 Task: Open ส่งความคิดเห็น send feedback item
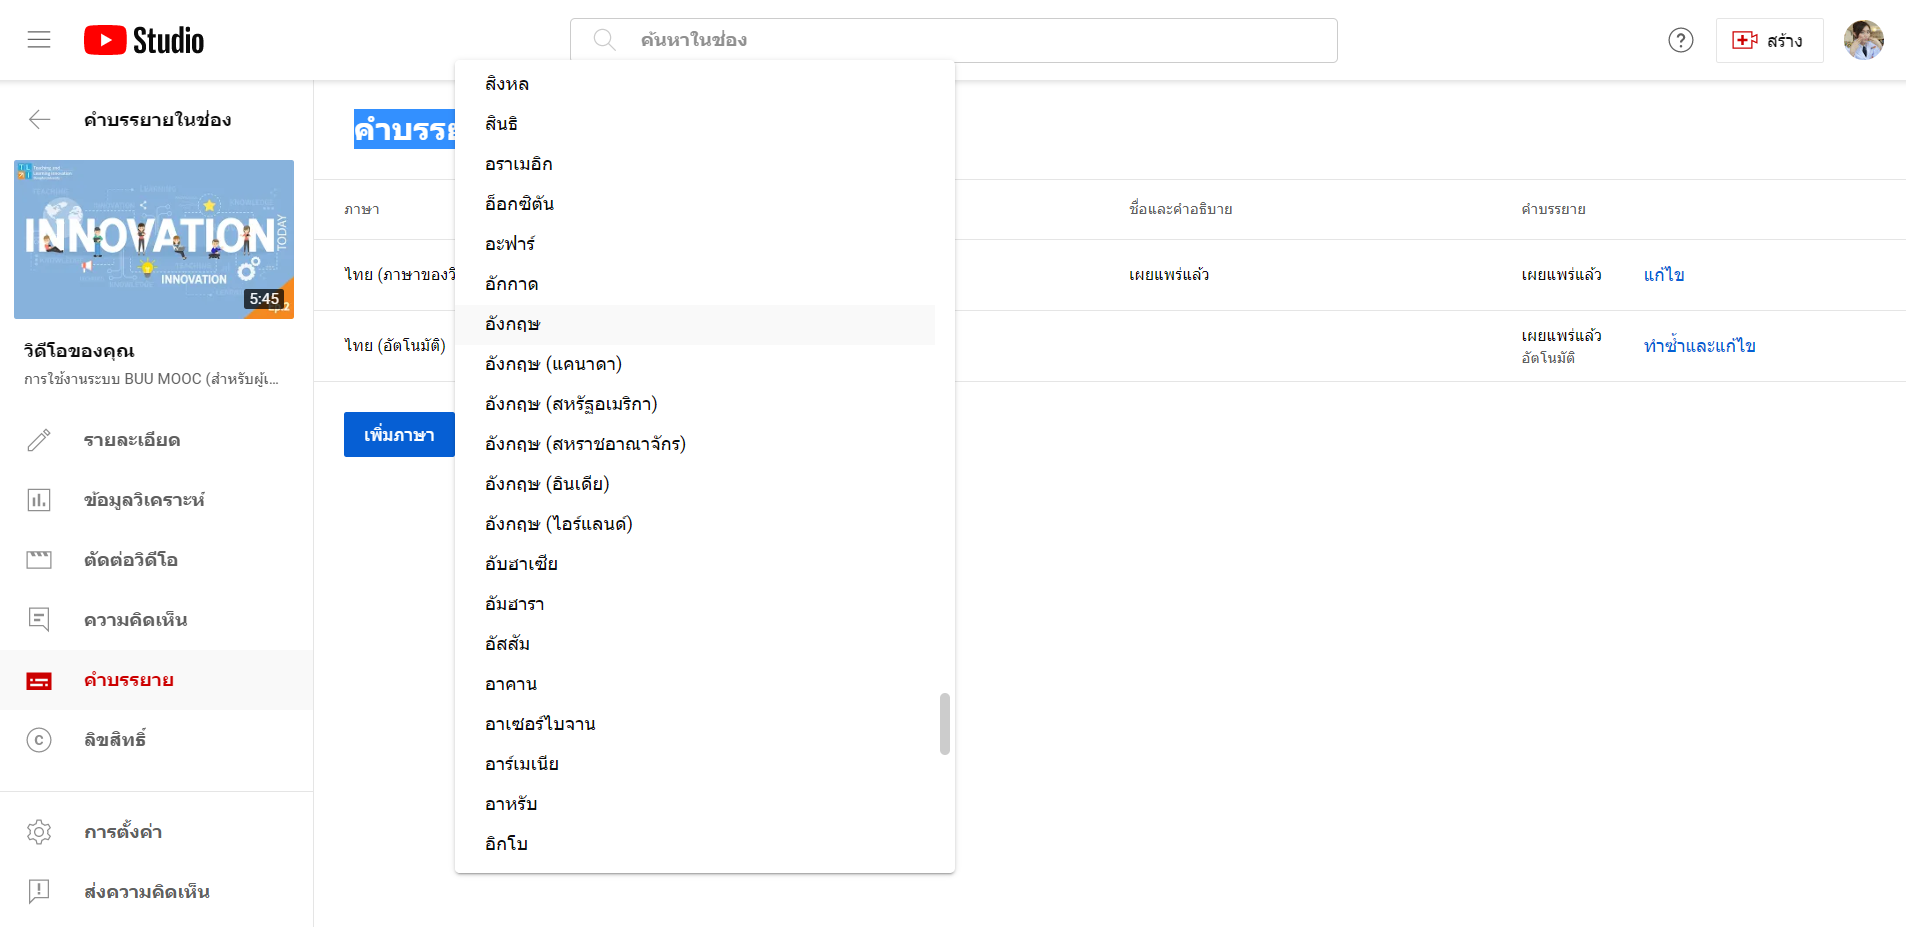146,892
